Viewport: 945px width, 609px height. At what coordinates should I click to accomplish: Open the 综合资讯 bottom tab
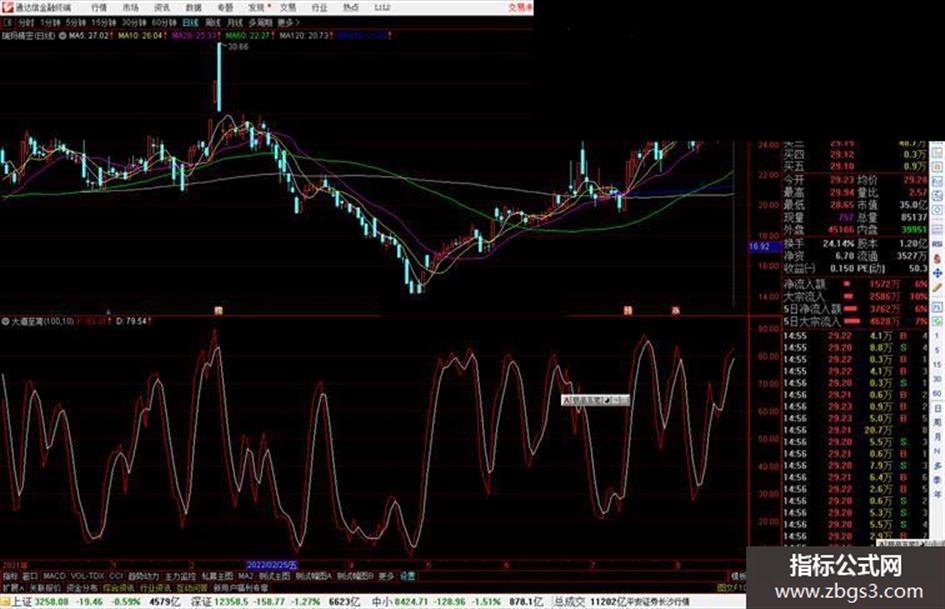click(x=119, y=587)
